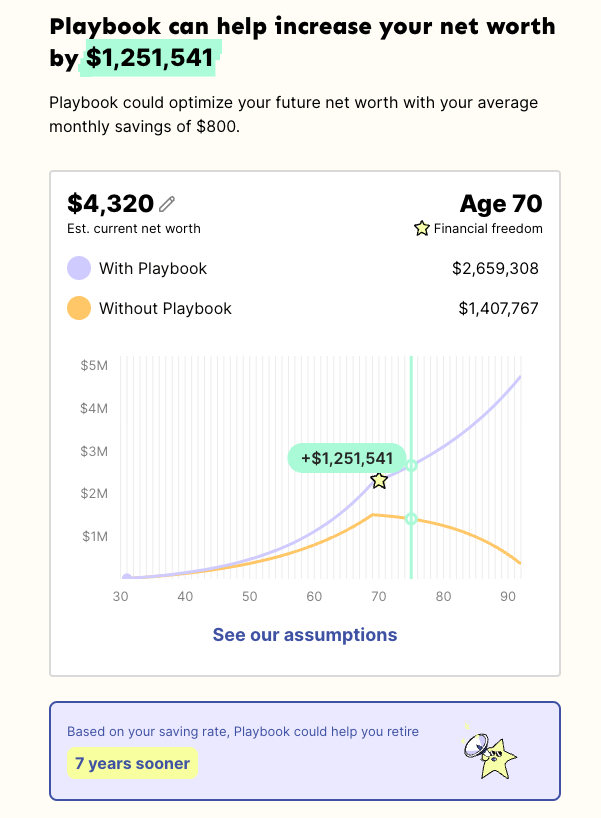The height and width of the screenshot is (818, 601).
Task: Click the upper circle marker on purple line
Action: [x=411, y=465]
